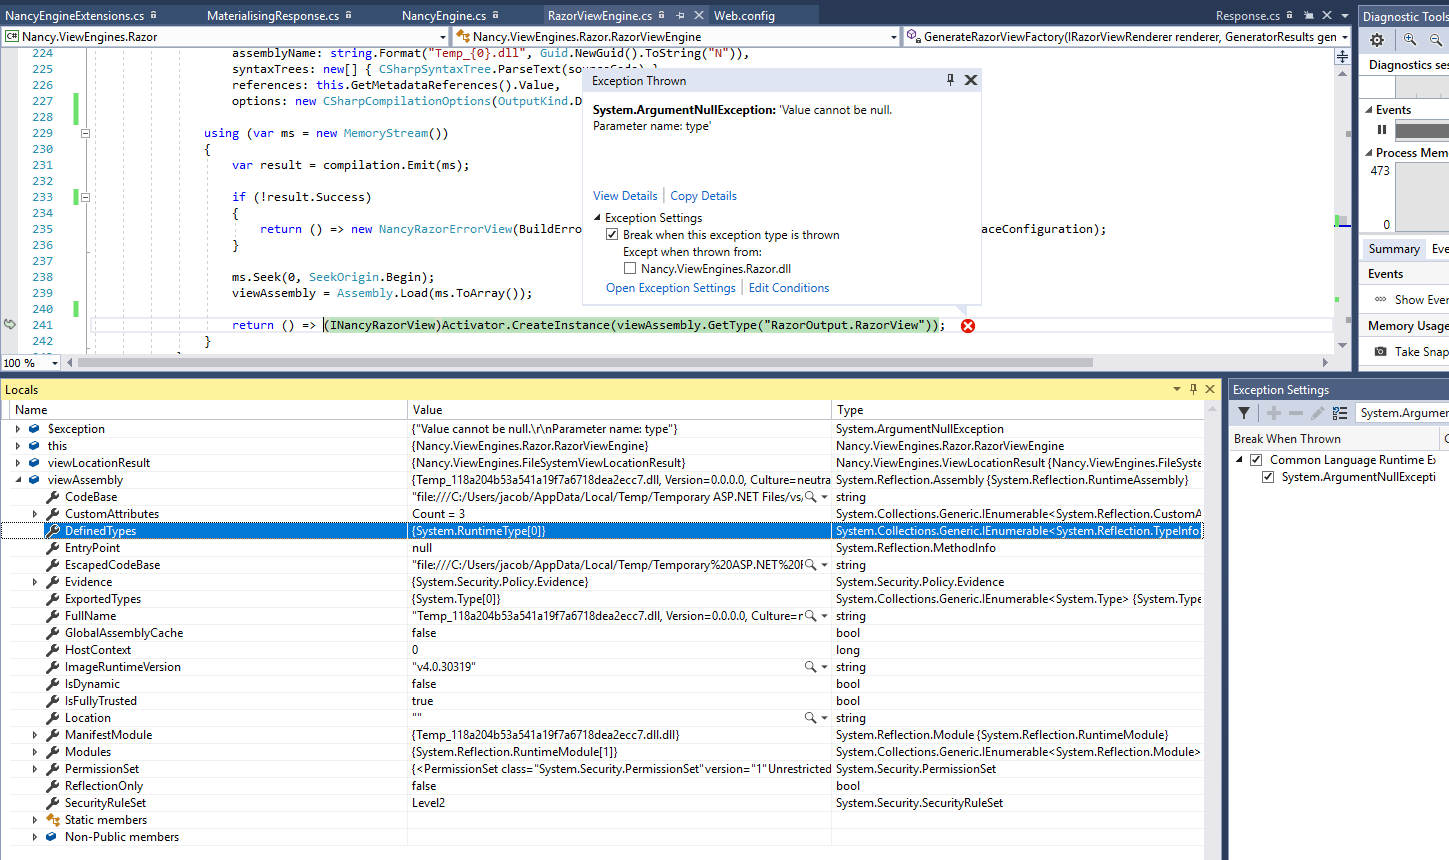1449x860 pixels.
Task: Zoom out the diagnostics timeline
Action: pos(1436,40)
